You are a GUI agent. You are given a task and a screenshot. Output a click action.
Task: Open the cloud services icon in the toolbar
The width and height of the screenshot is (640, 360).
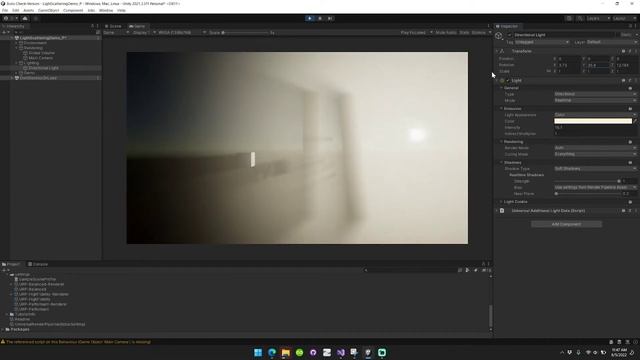coord(25,18)
